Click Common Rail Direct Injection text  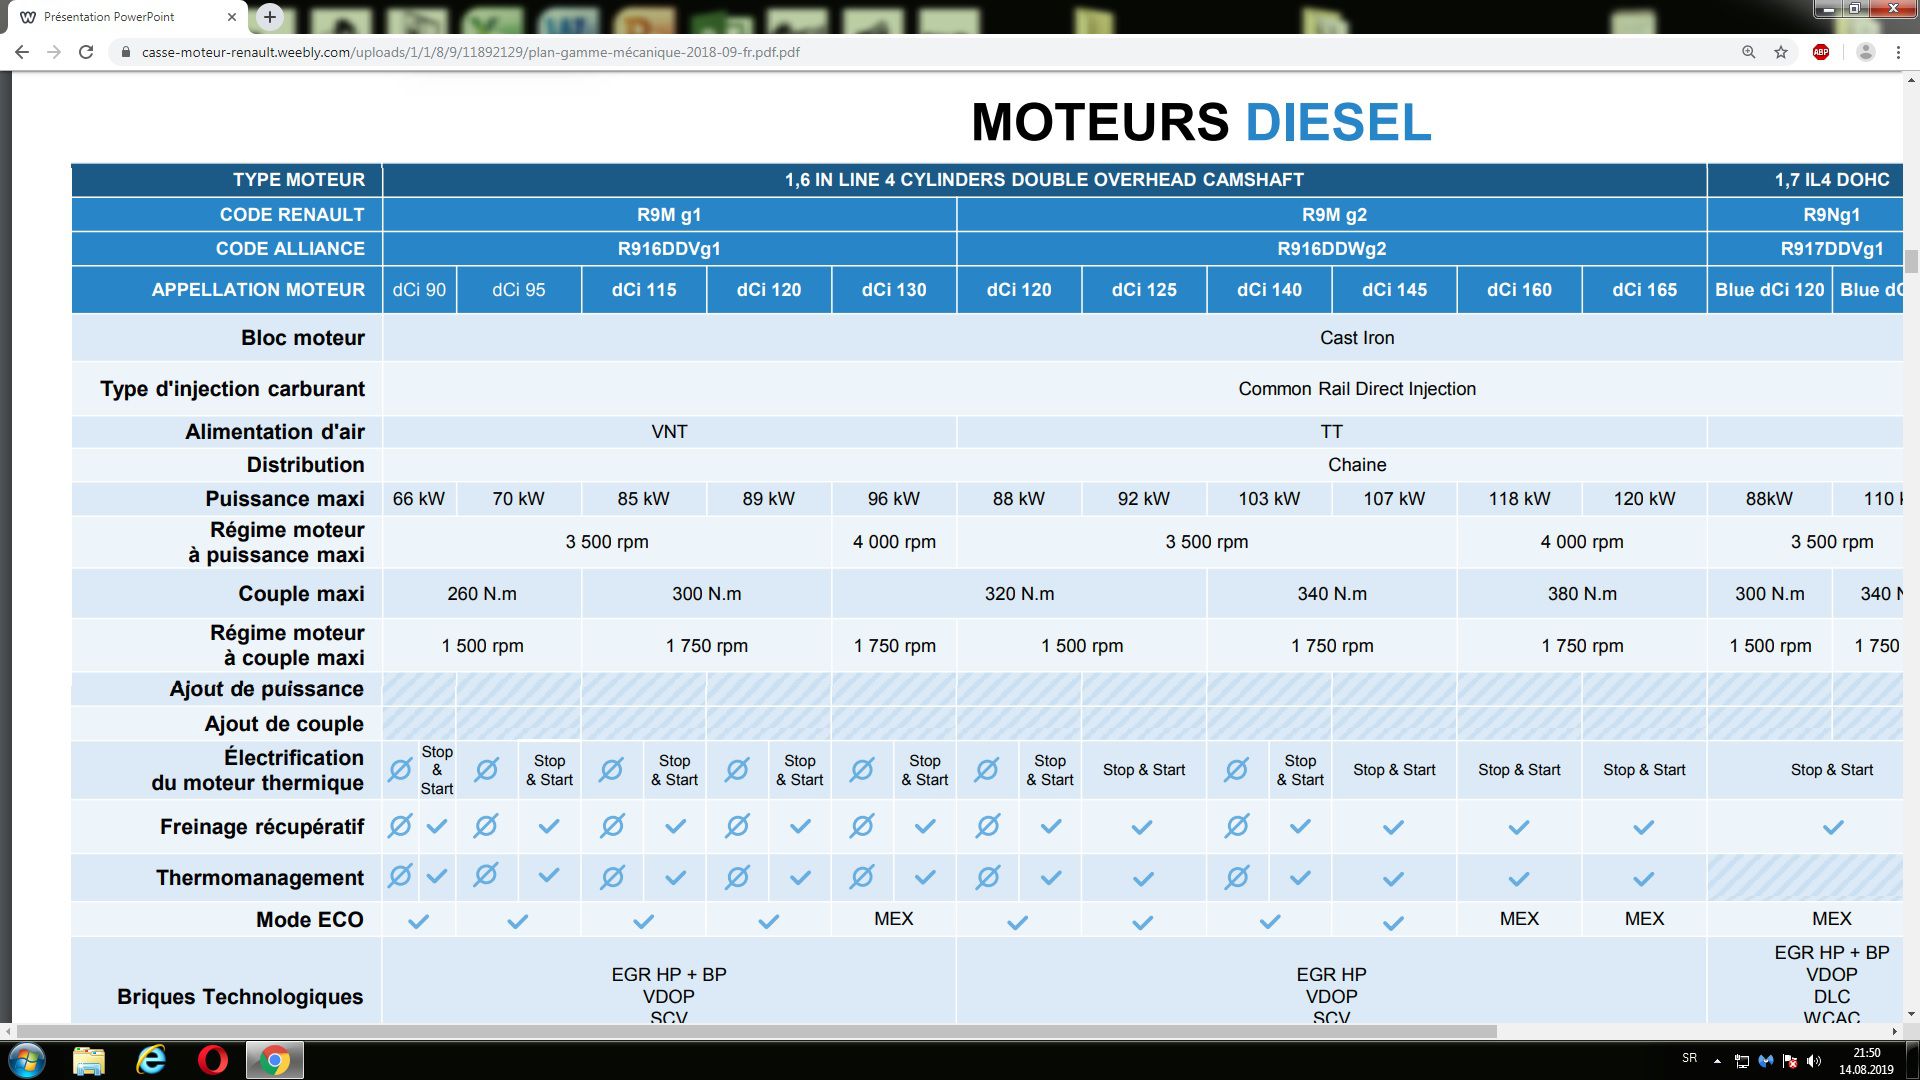1356,389
